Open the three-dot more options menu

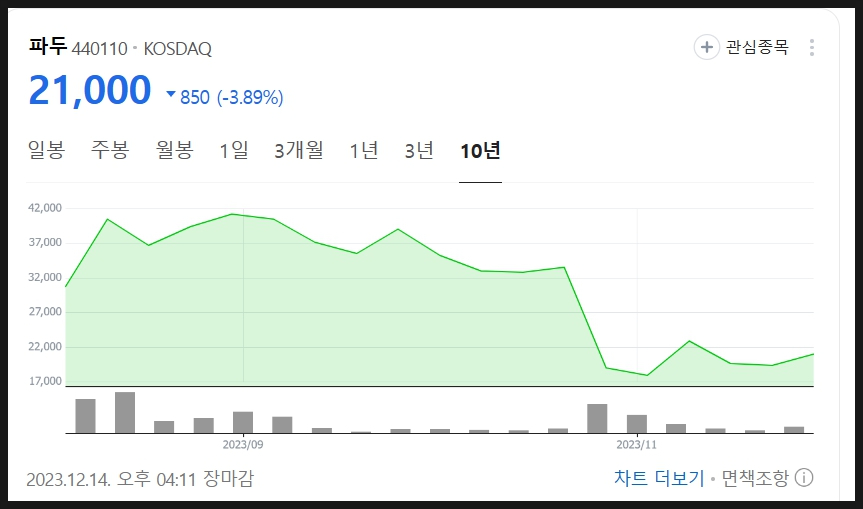812,47
